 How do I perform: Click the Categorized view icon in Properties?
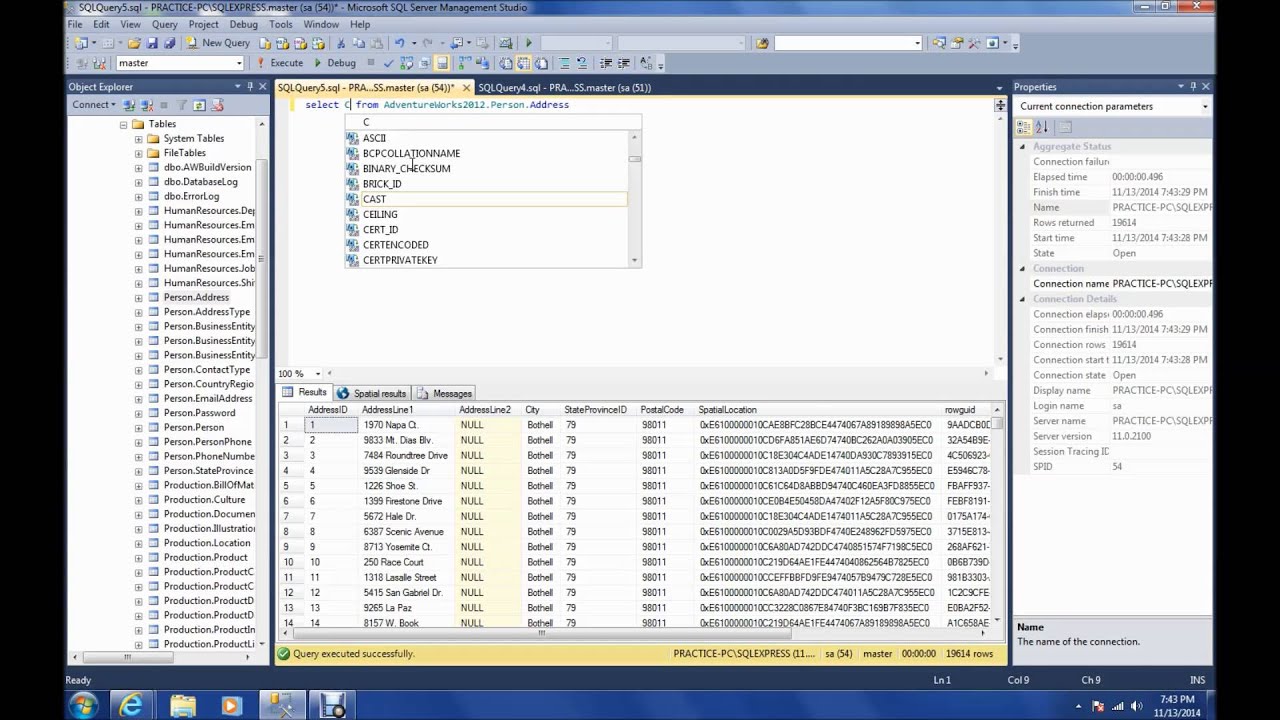tap(1024, 127)
